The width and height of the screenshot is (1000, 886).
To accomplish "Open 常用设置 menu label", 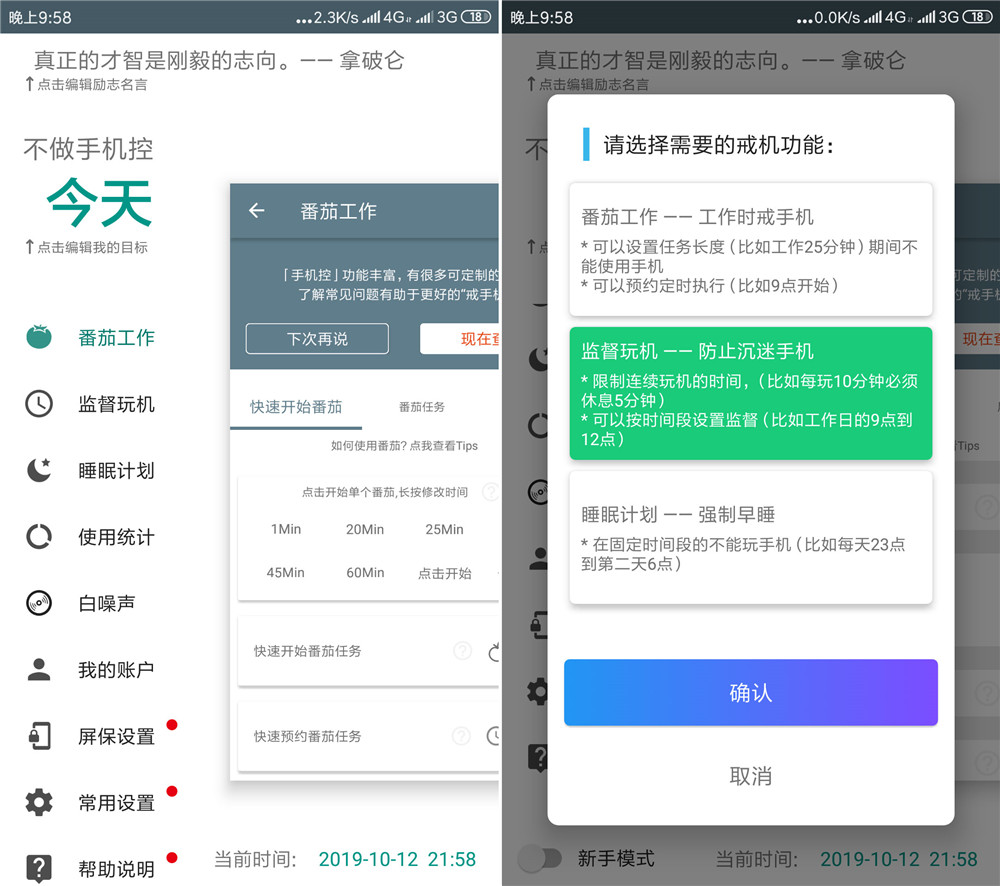I will pos(116,803).
